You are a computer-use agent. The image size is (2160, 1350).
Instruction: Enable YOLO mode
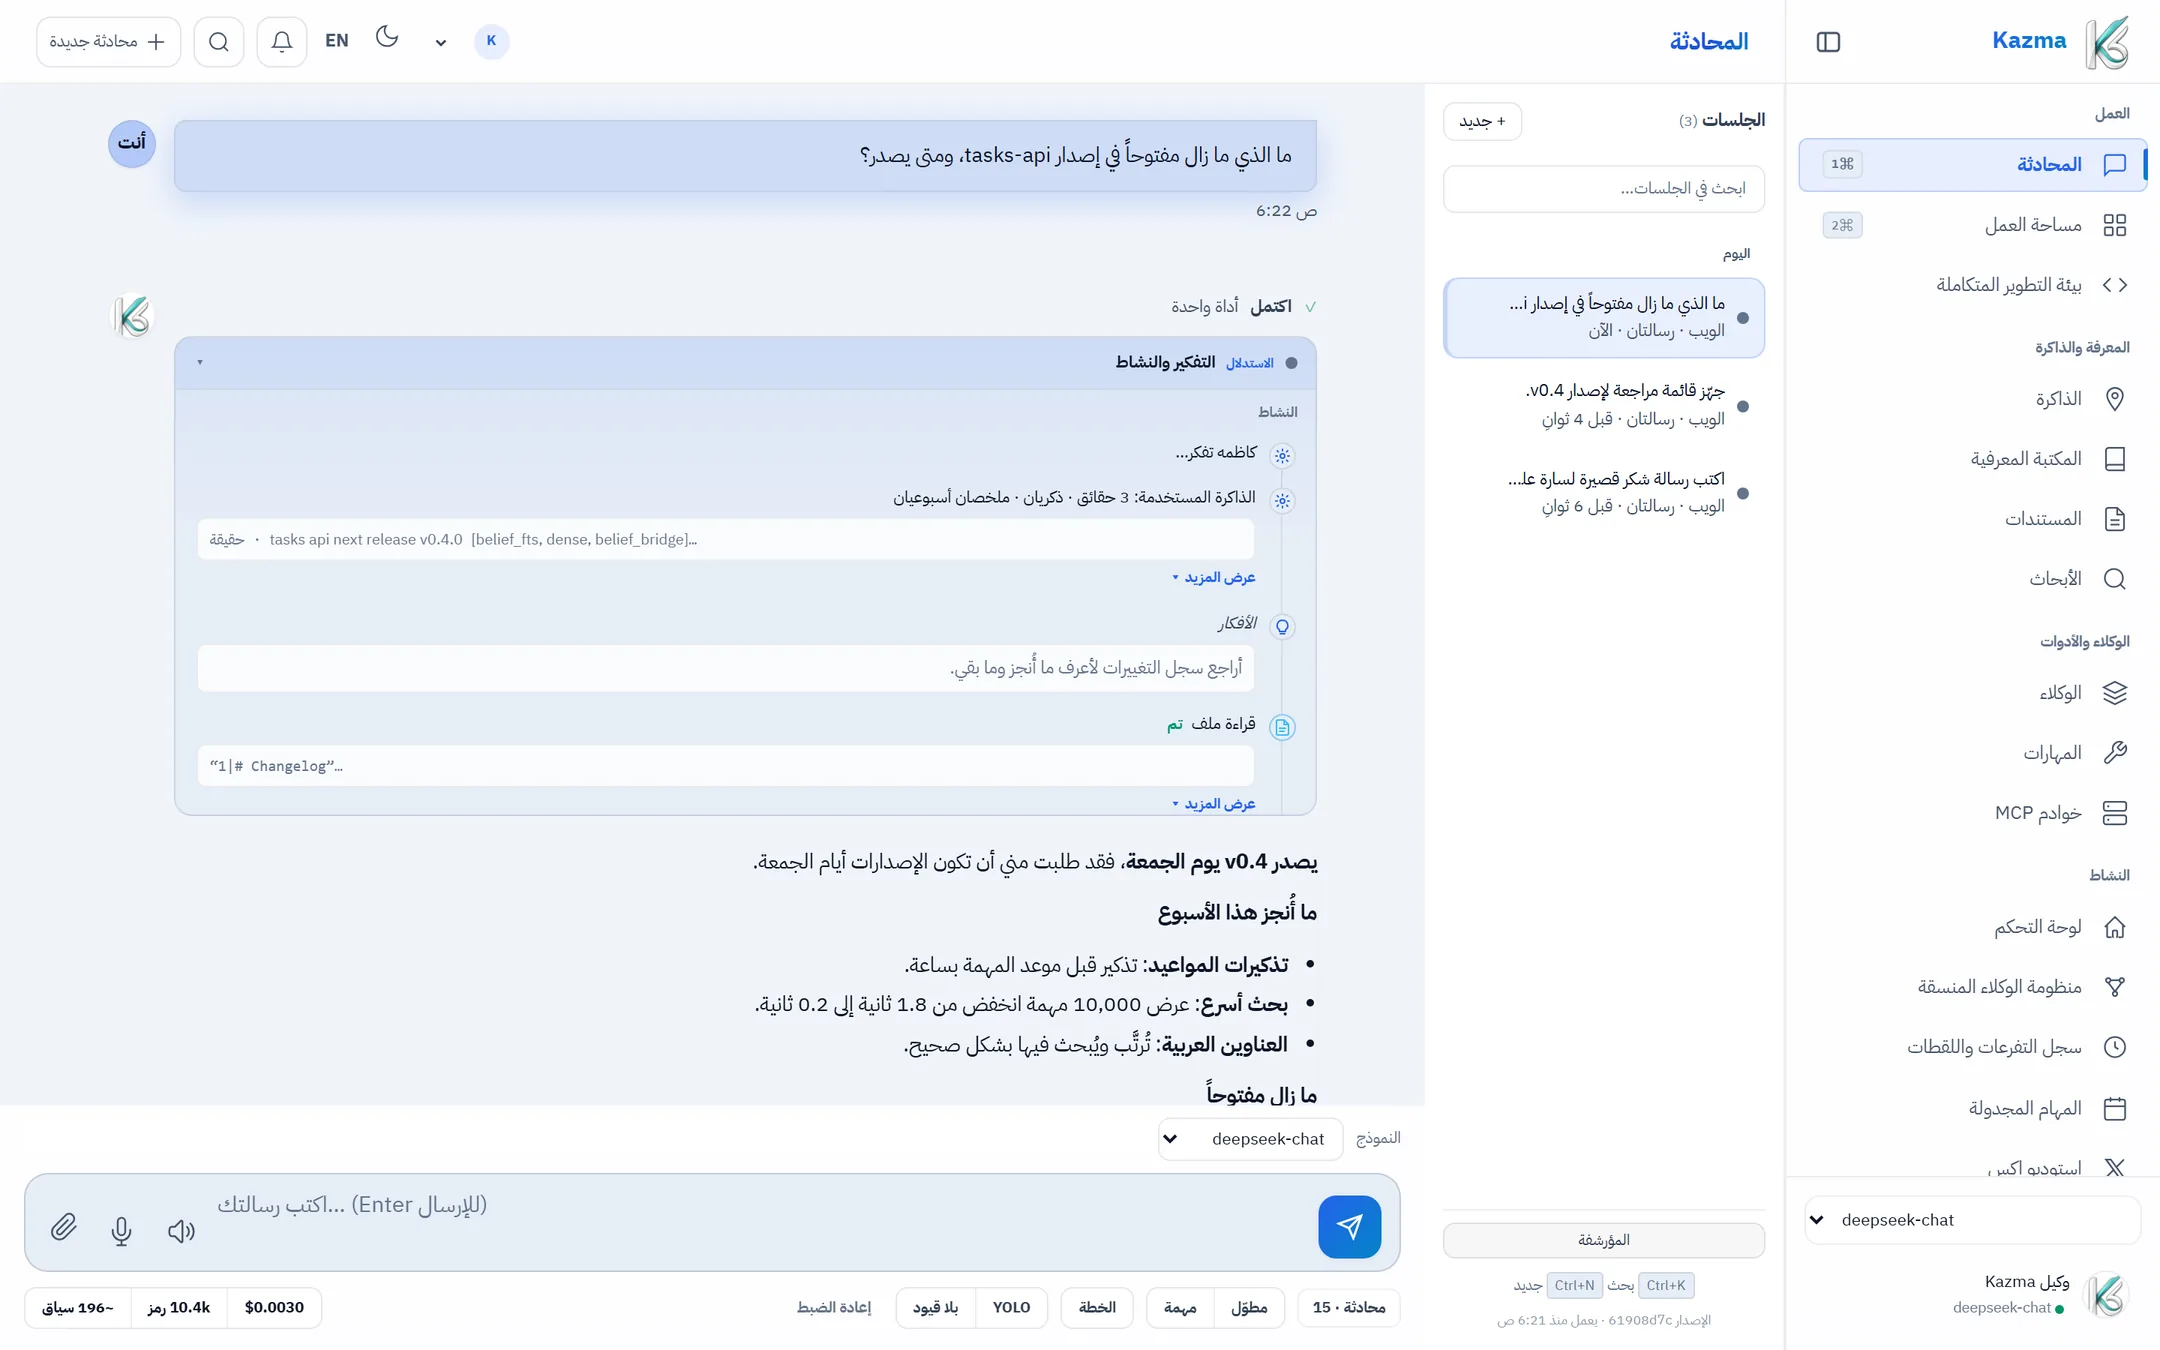1011,1307
